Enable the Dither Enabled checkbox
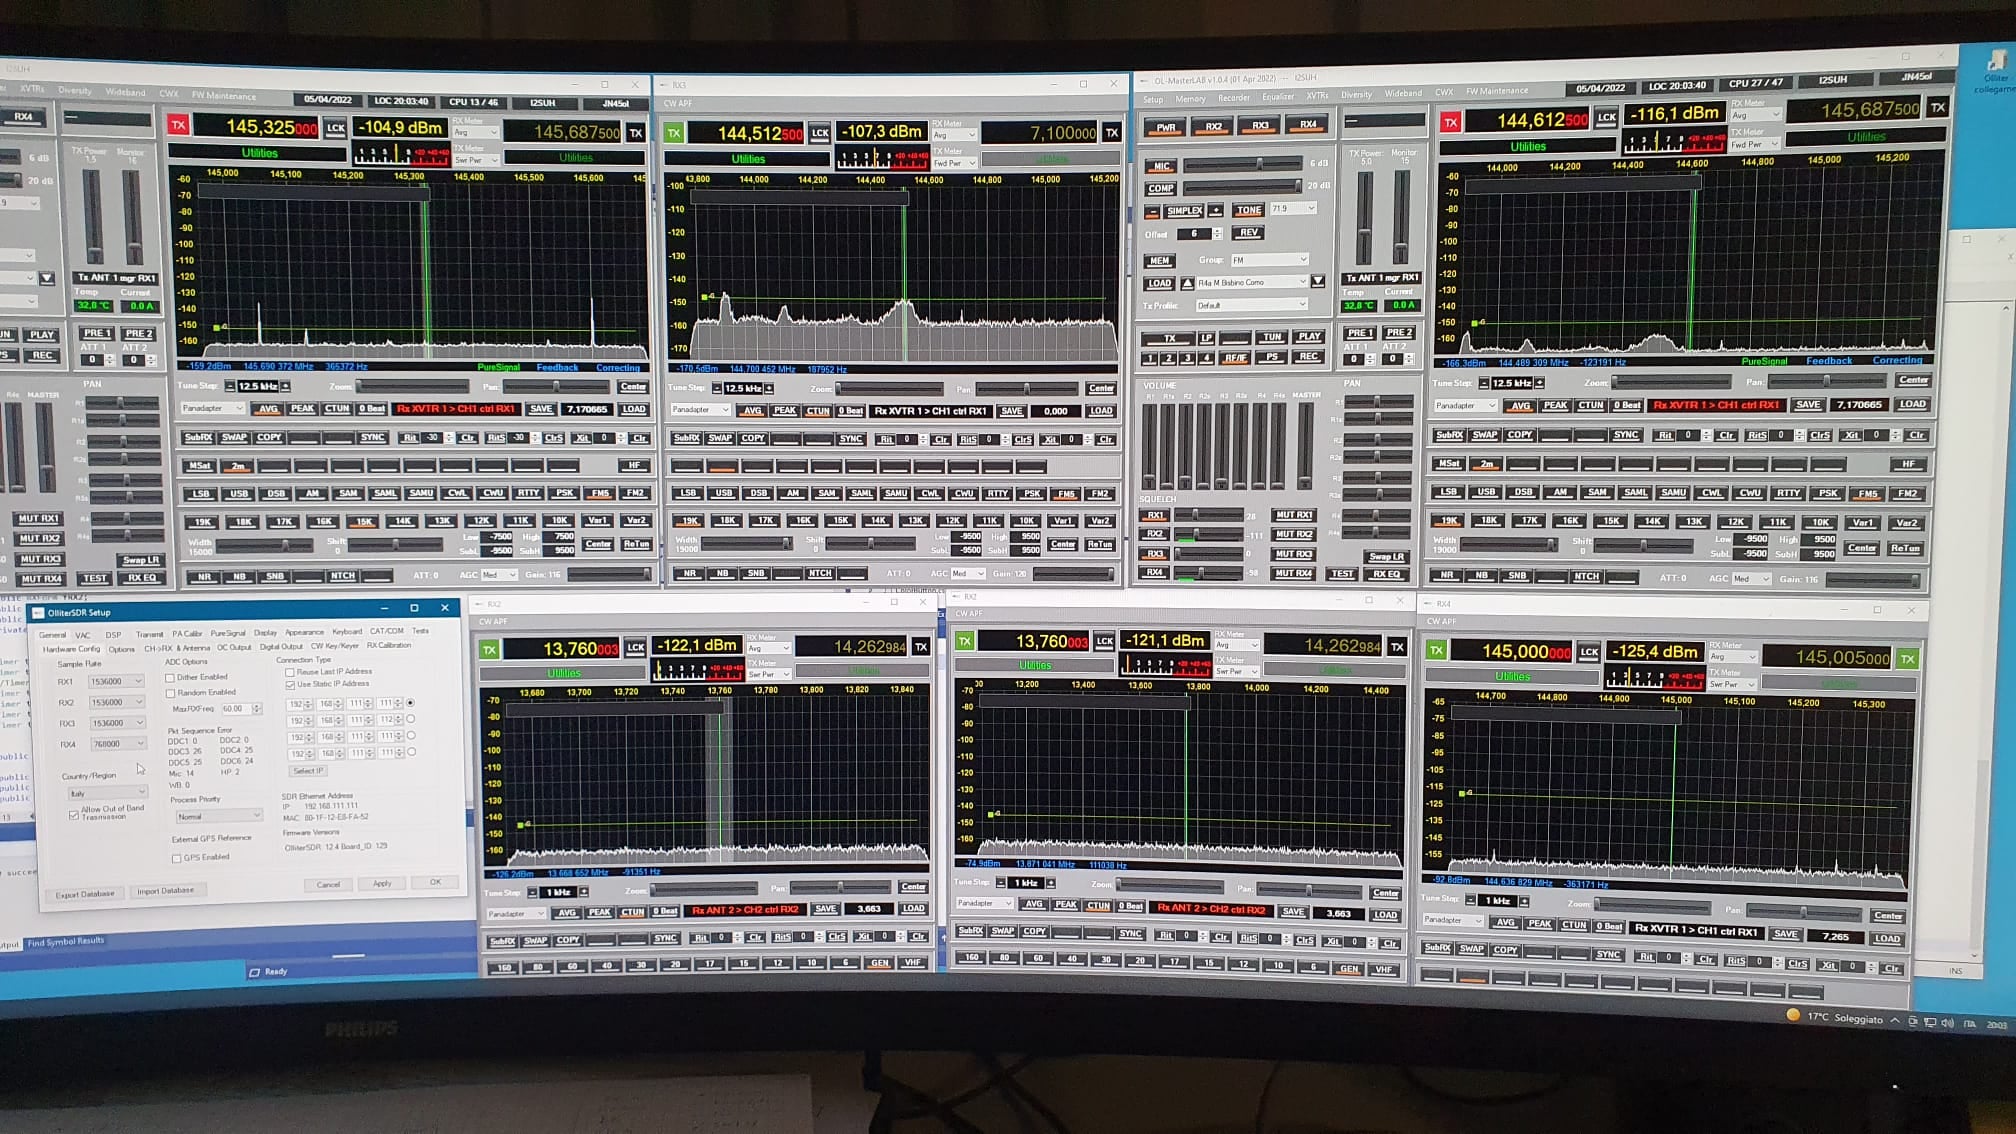Viewport: 2016px width, 1134px height. pyautogui.click(x=171, y=677)
